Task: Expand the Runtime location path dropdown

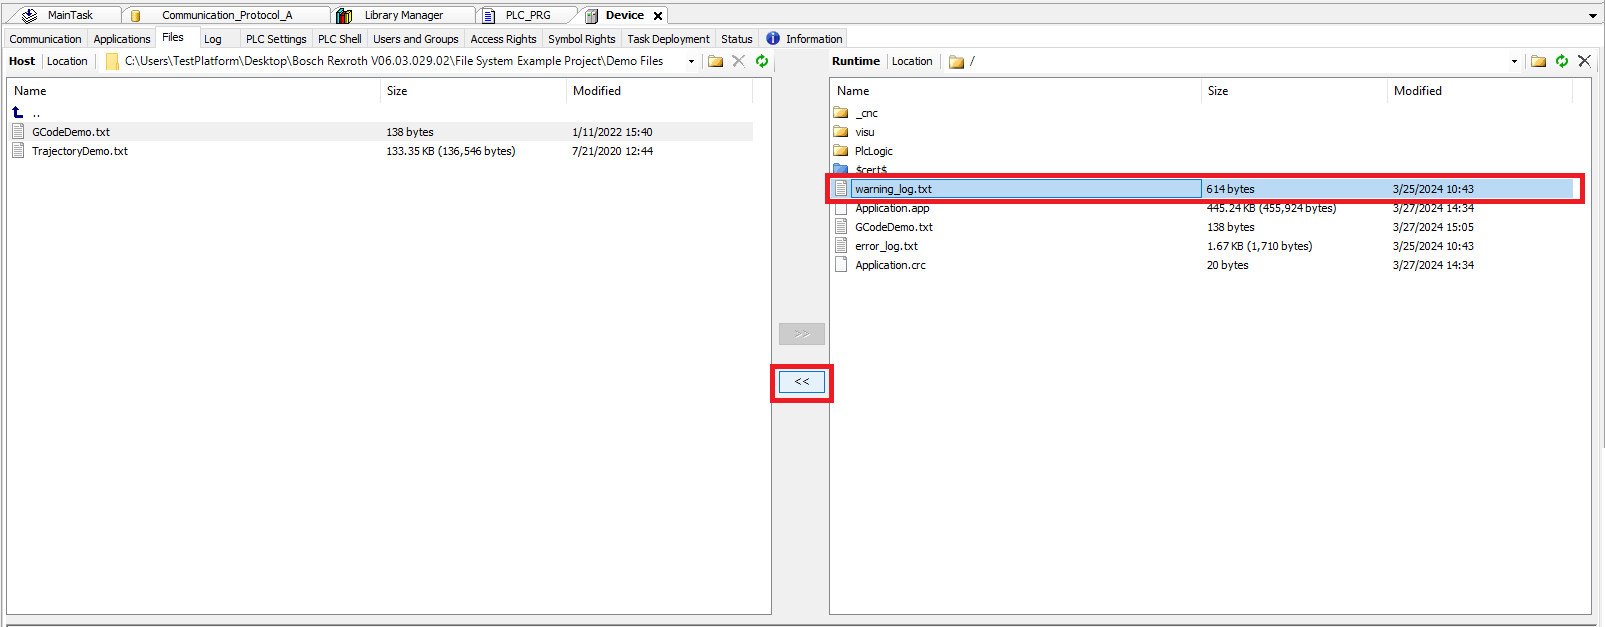Action: click(x=1514, y=62)
